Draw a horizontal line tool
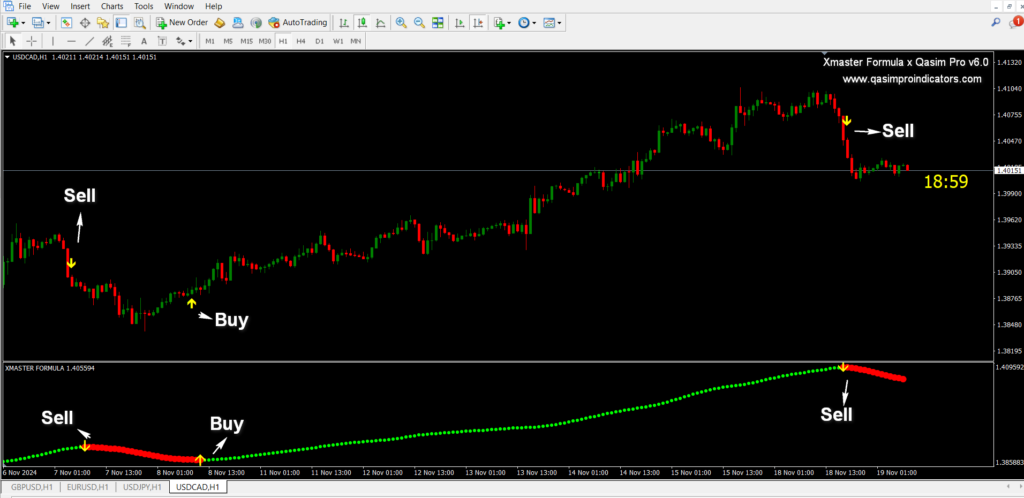 click(71, 41)
